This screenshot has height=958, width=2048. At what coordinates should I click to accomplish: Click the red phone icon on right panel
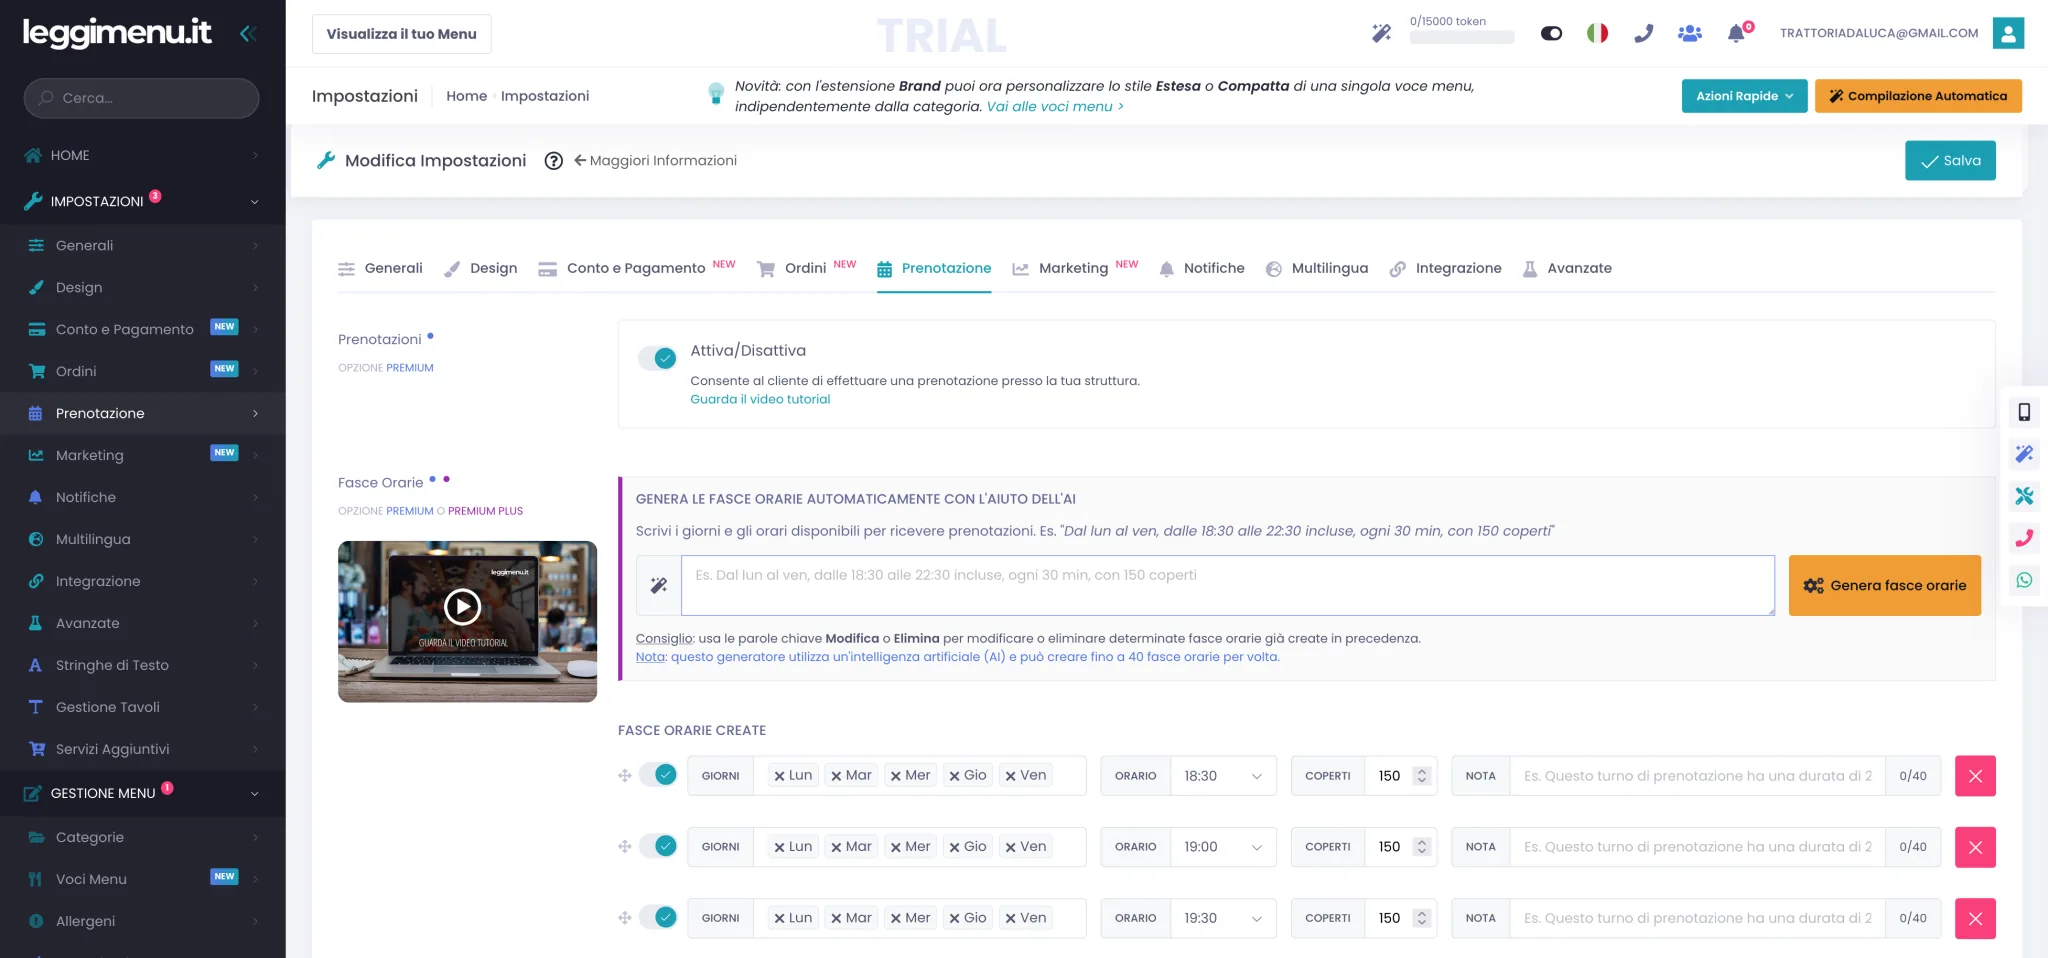tap(2024, 538)
